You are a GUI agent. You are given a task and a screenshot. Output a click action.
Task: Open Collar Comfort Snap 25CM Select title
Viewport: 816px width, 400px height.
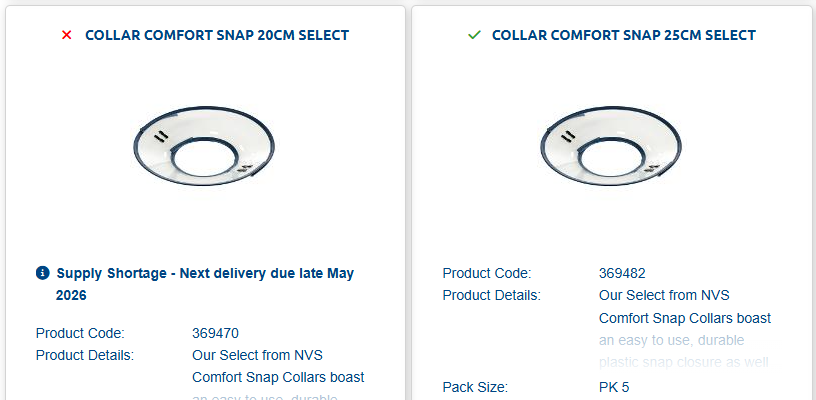pyautogui.click(x=623, y=35)
